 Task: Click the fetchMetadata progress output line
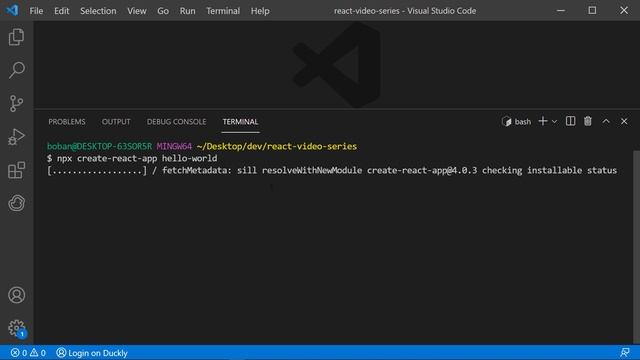pyautogui.click(x=332, y=170)
